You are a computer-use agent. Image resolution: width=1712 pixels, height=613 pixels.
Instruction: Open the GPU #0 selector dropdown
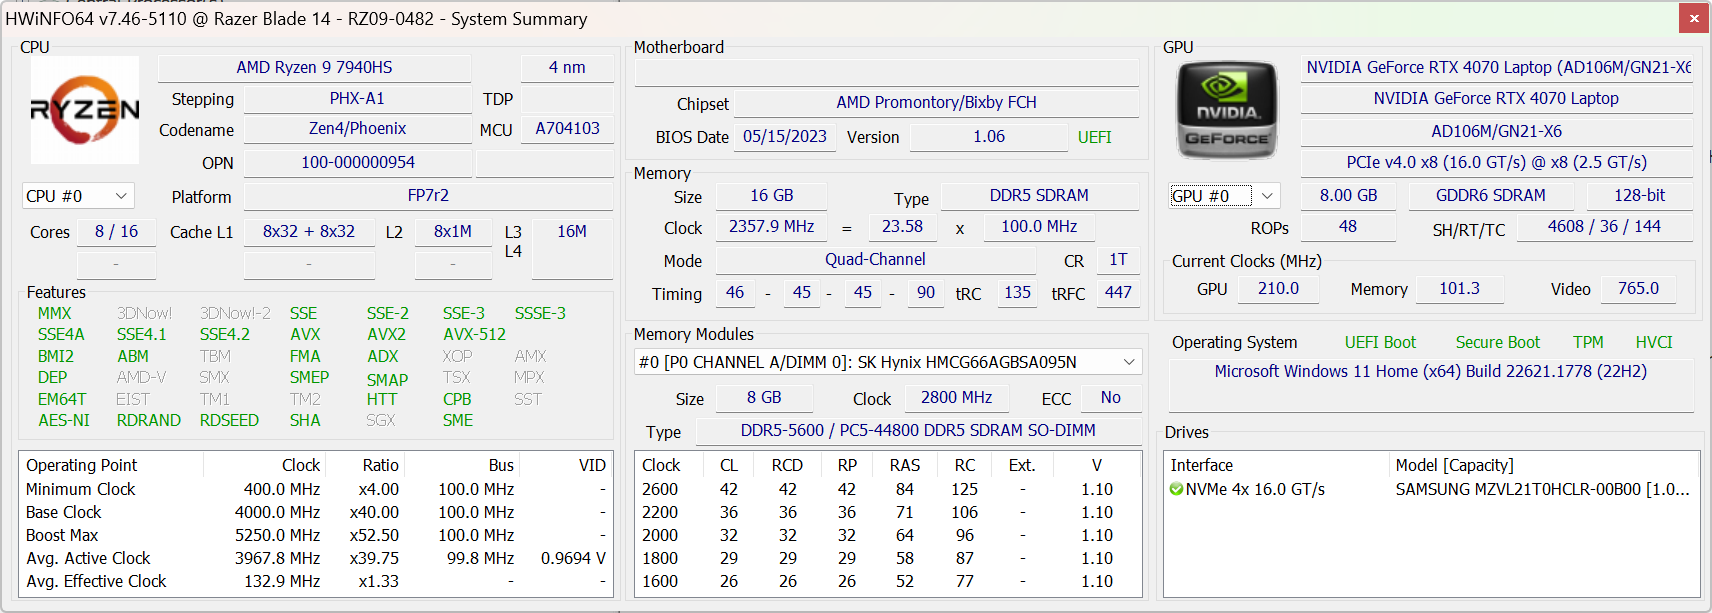point(1224,196)
